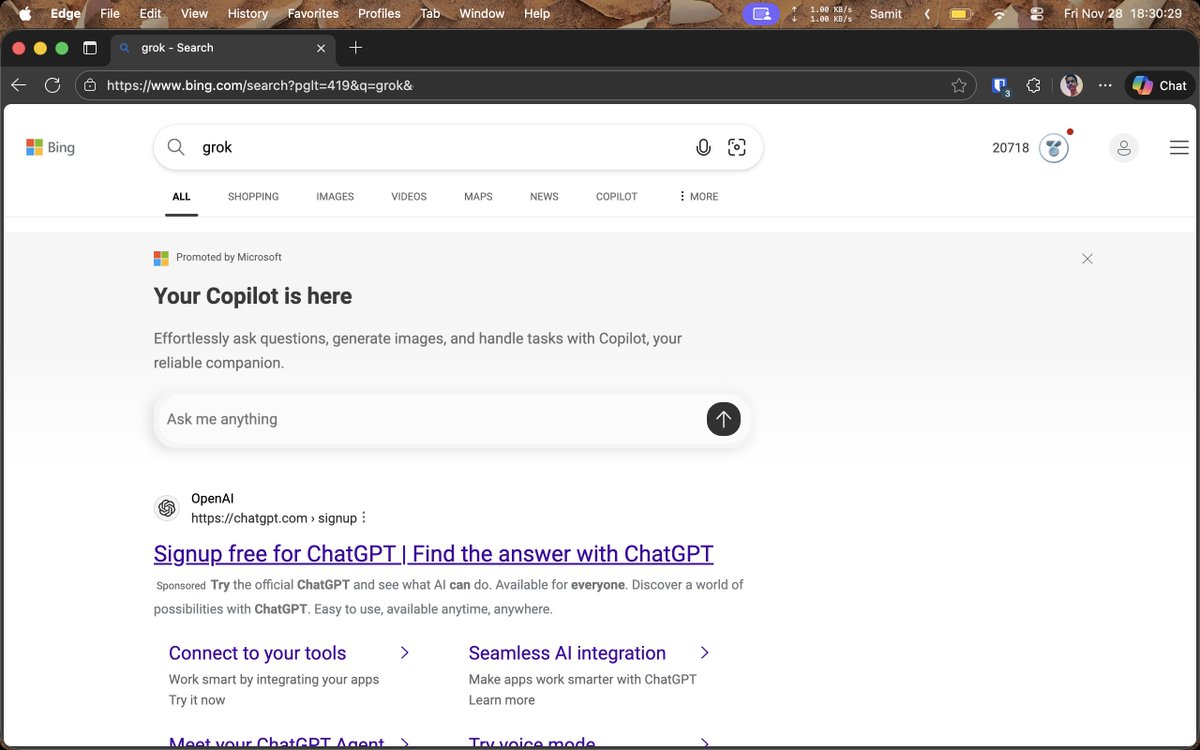Open the Edge application menu
Screen dimensions: 1200x750
coord(66,14)
